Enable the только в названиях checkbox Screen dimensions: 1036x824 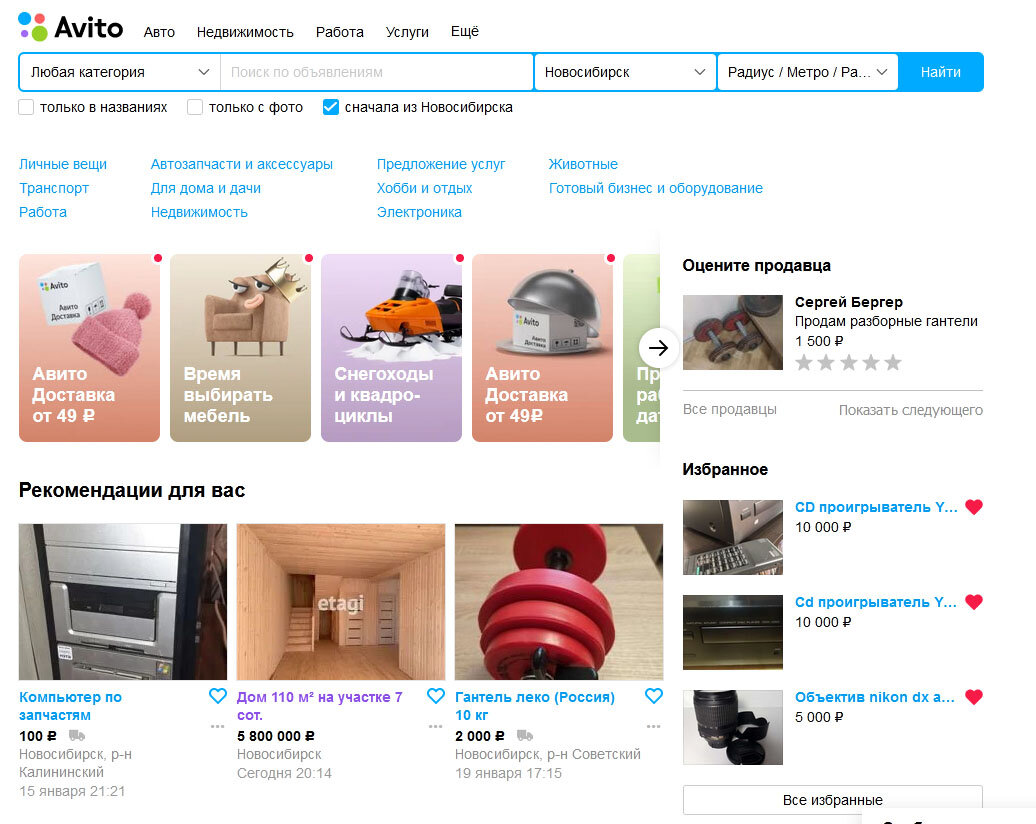26,107
